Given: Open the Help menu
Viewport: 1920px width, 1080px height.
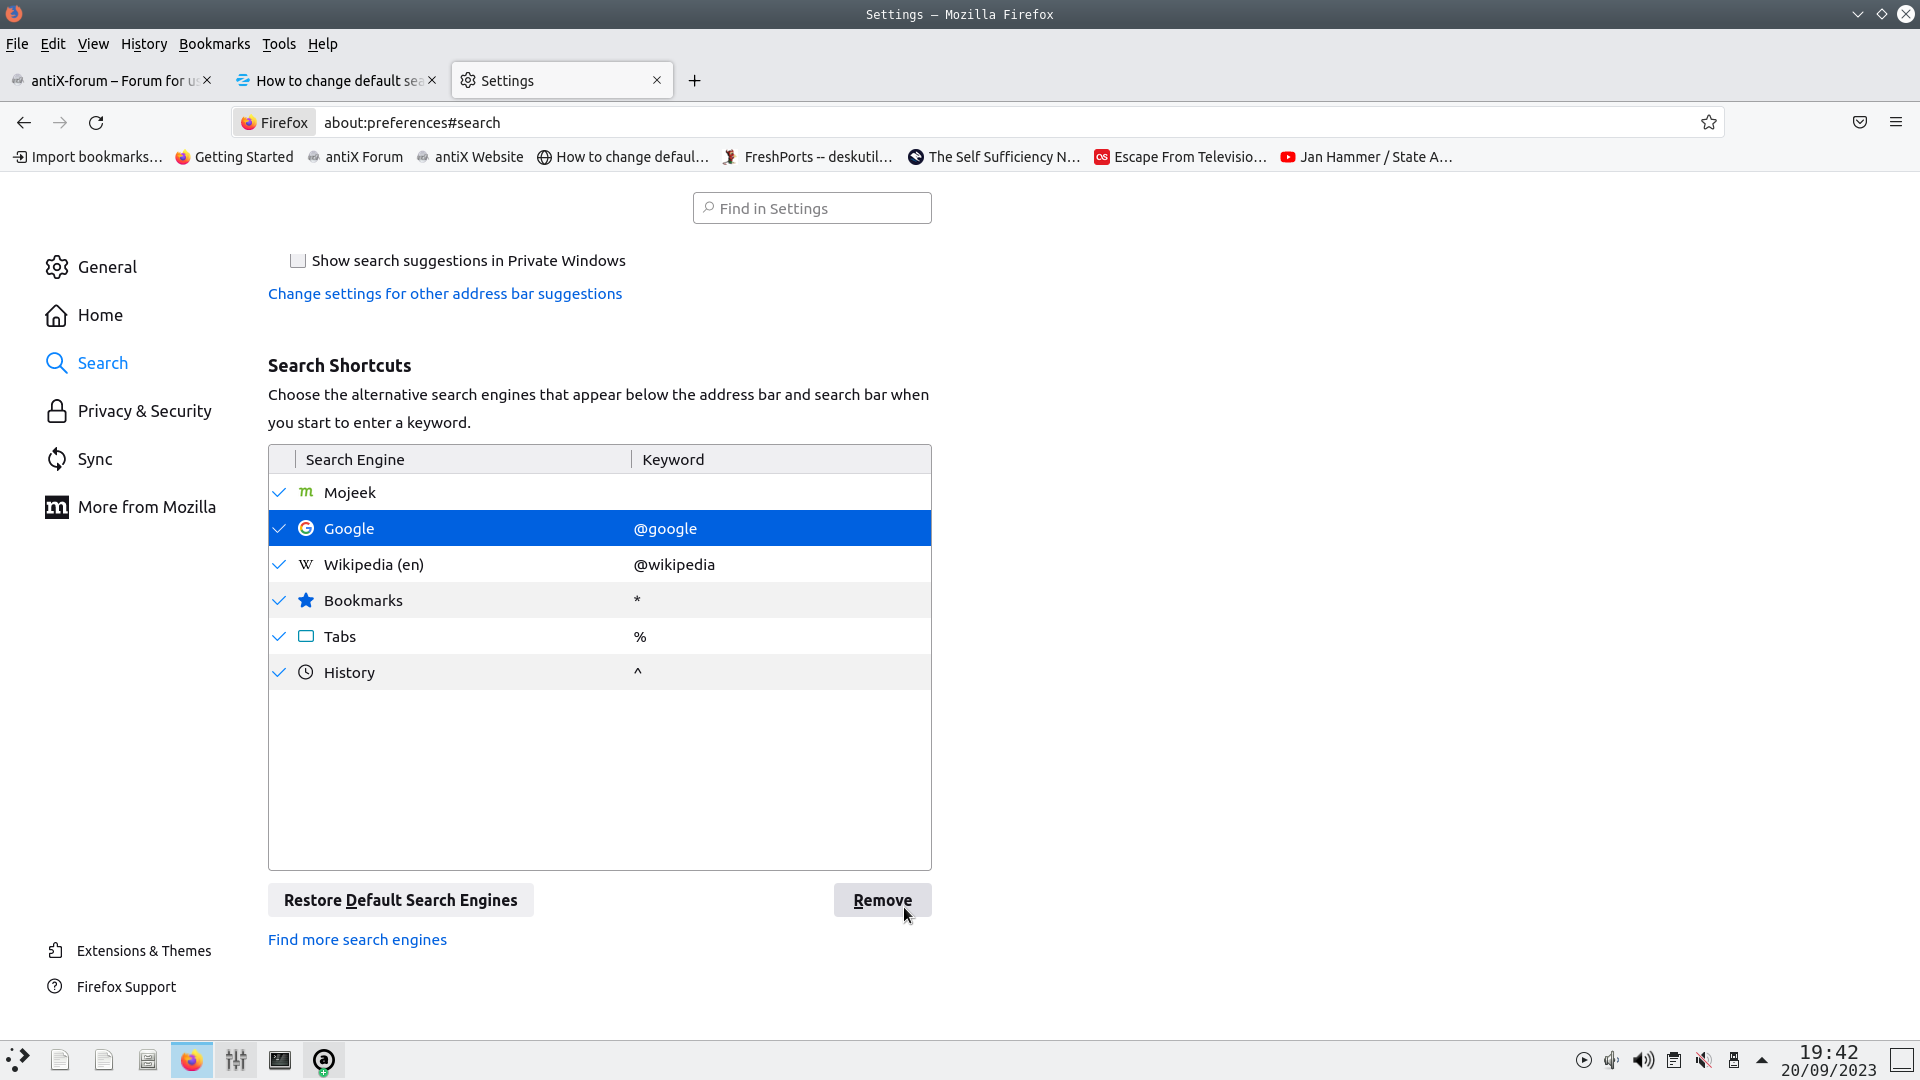Looking at the screenshot, I should coord(322,44).
